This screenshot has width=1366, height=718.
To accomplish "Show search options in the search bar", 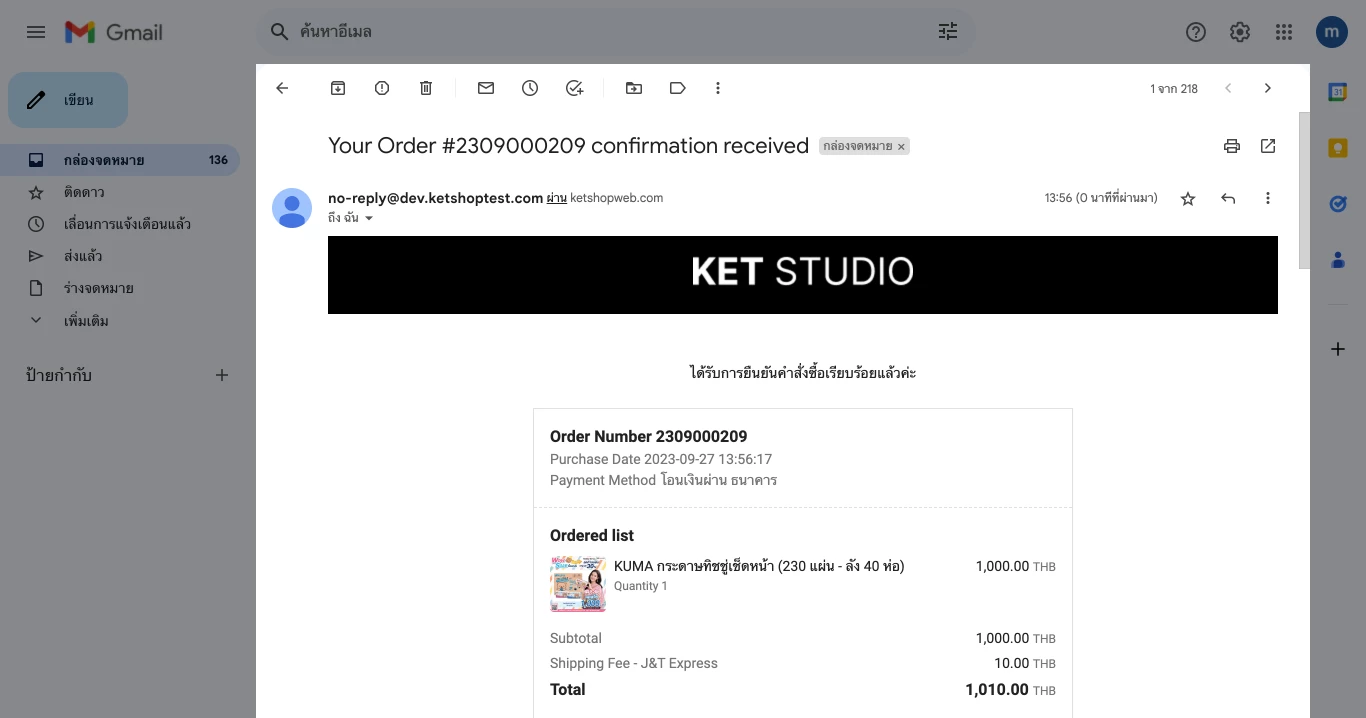I will click(x=948, y=32).
